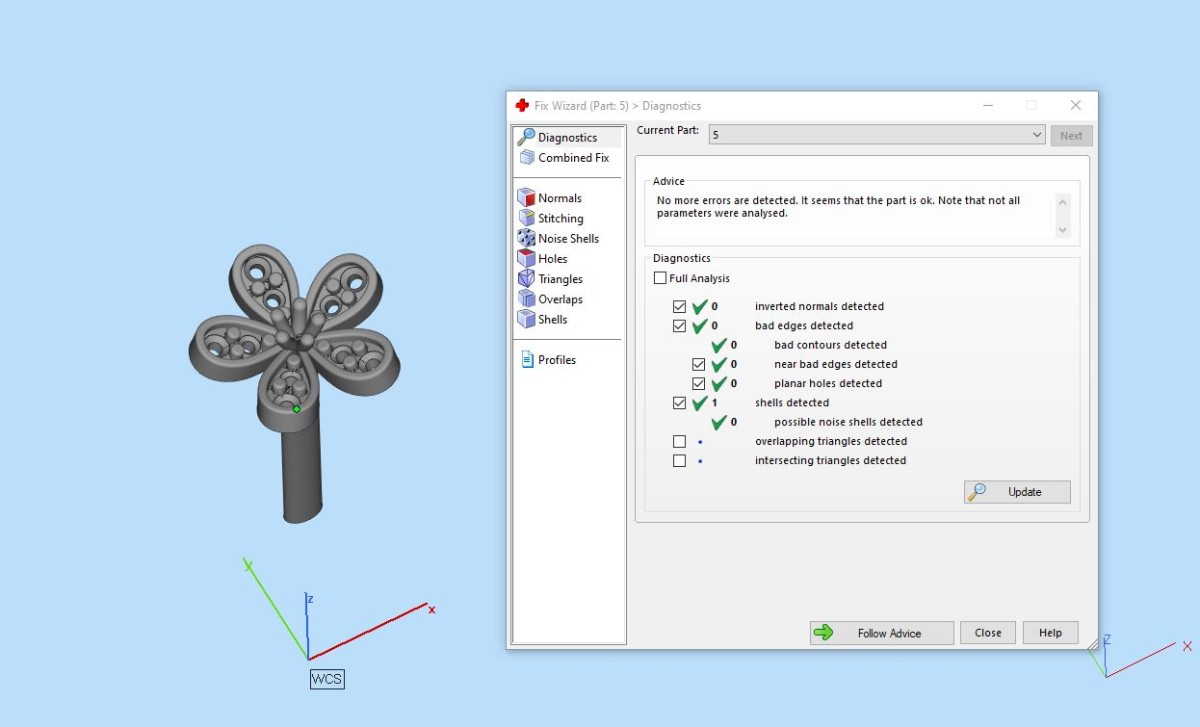Open the Profiles page in sidebar
This screenshot has width=1200, height=727.
click(x=556, y=360)
